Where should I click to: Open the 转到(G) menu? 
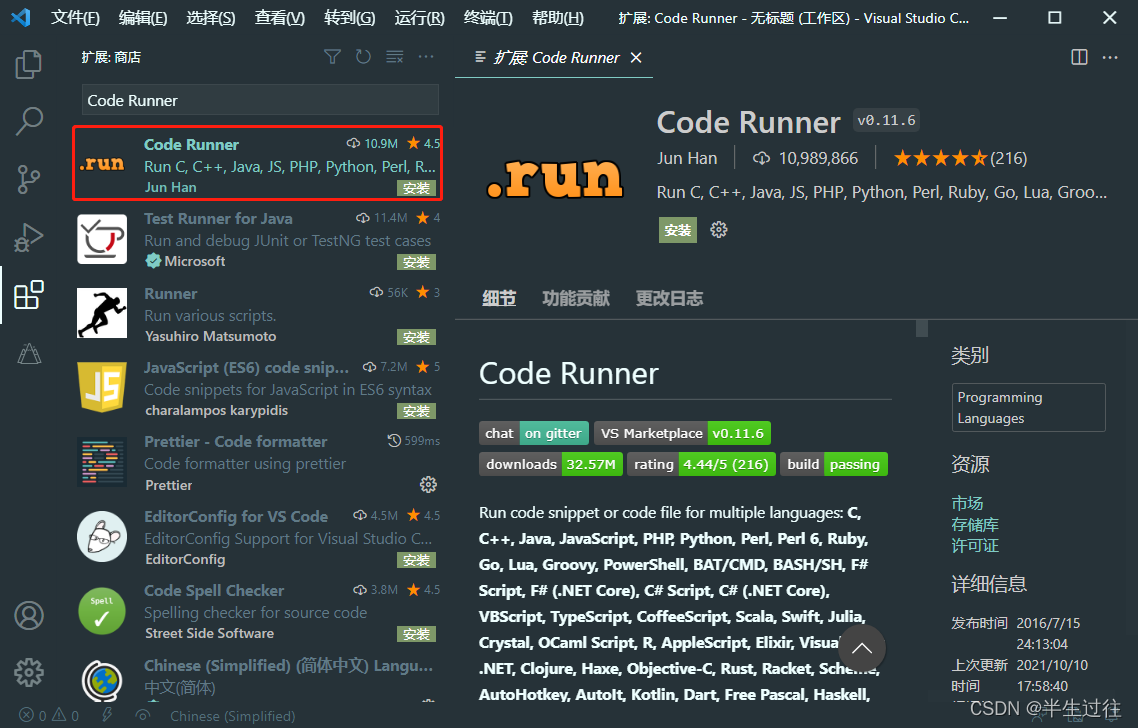click(x=349, y=17)
